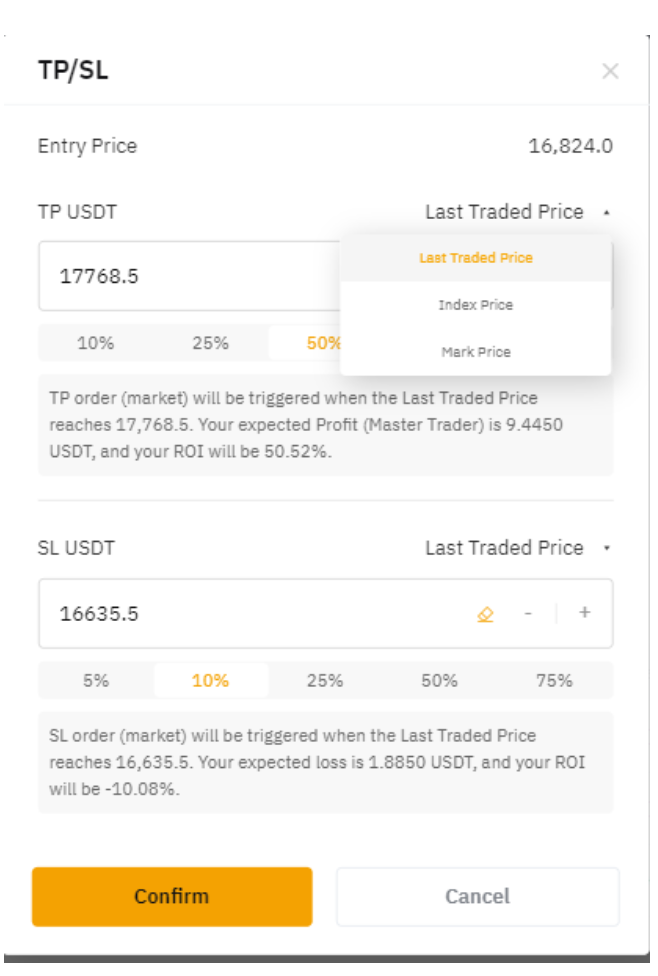Select the 50% take-profit preset
This screenshot has height=976, width=658.
click(x=322, y=343)
